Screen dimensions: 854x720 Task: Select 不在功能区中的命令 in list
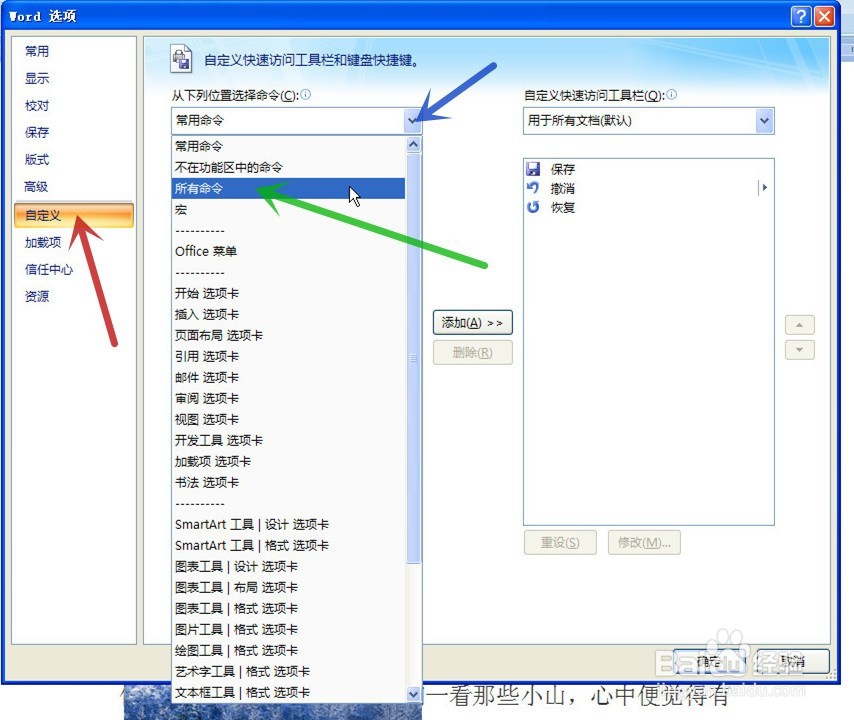[x=288, y=167]
